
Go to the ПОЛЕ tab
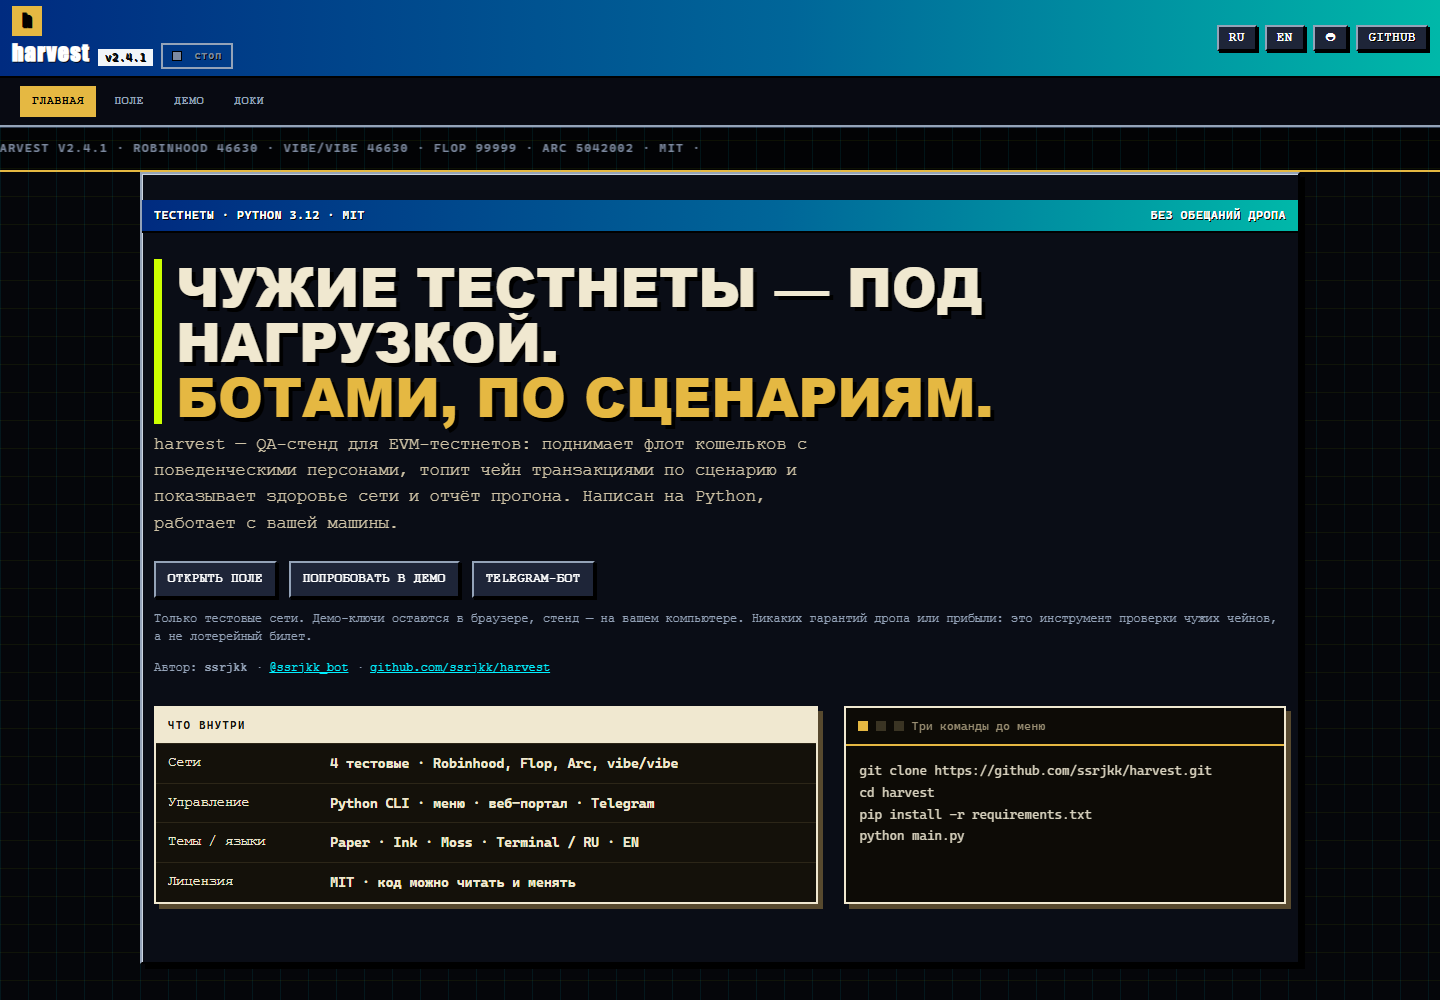129,101
